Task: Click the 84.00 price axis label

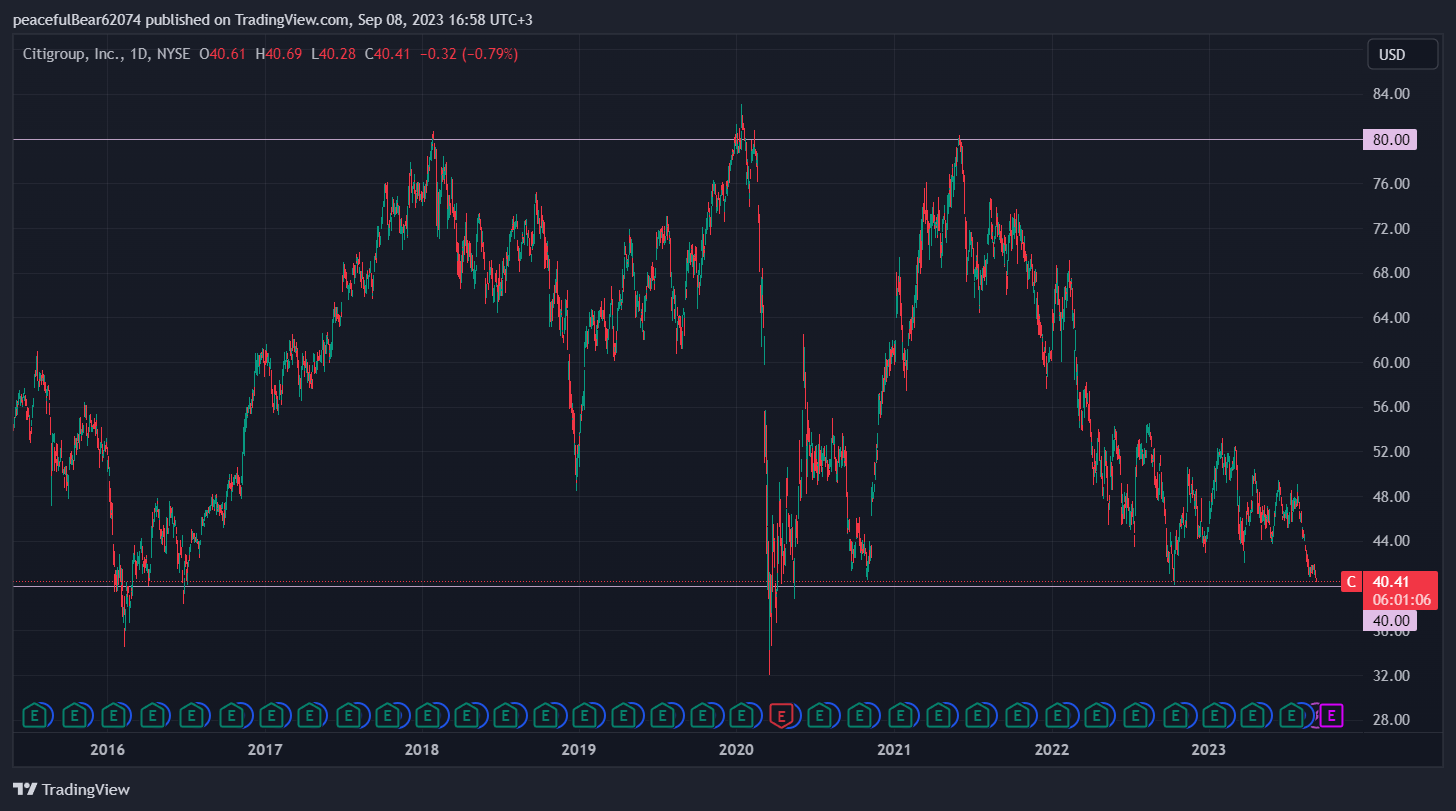Action: (x=1391, y=94)
